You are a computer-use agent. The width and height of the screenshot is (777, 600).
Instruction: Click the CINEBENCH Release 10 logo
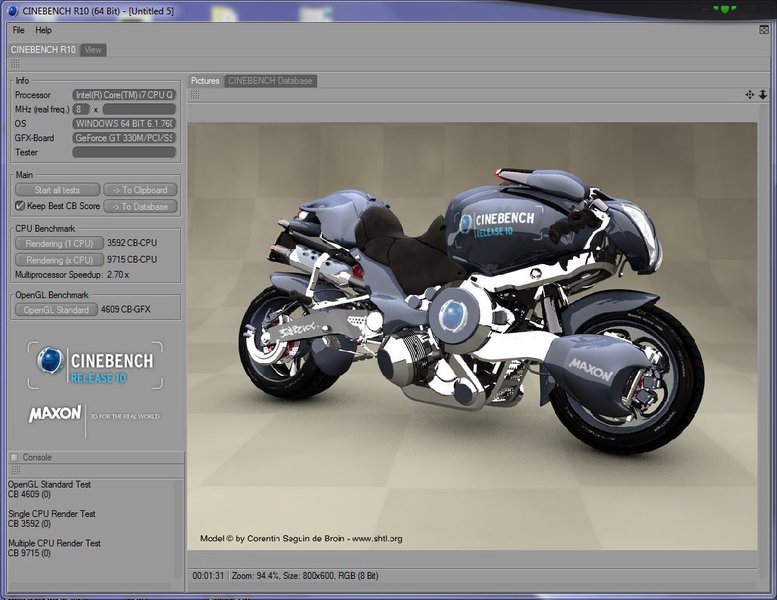pos(95,365)
